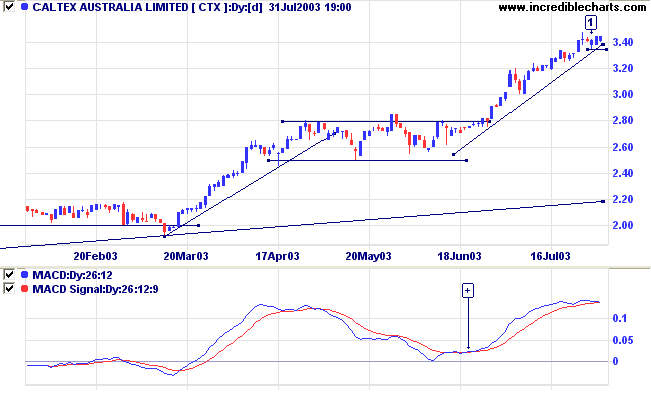Click the 20May03 date axis label
Image resolution: width=651 pixels, height=395 pixels.
pos(368,256)
